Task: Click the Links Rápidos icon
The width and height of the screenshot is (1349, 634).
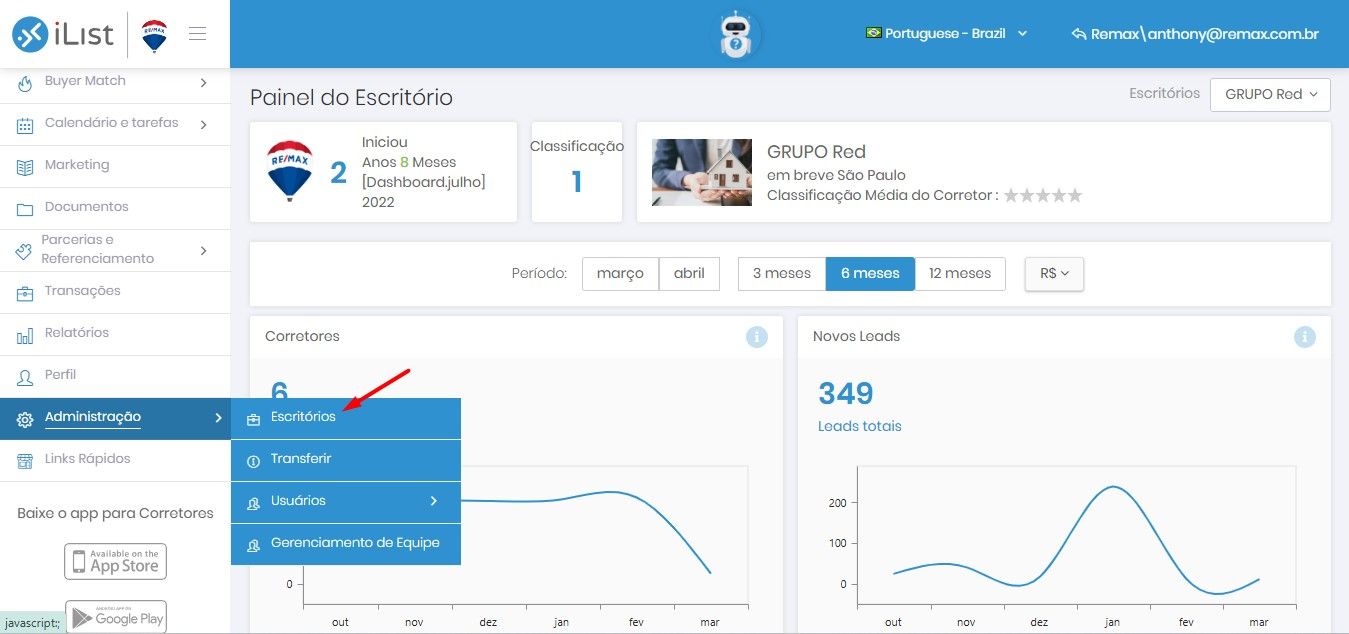Action: click(x=25, y=460)
